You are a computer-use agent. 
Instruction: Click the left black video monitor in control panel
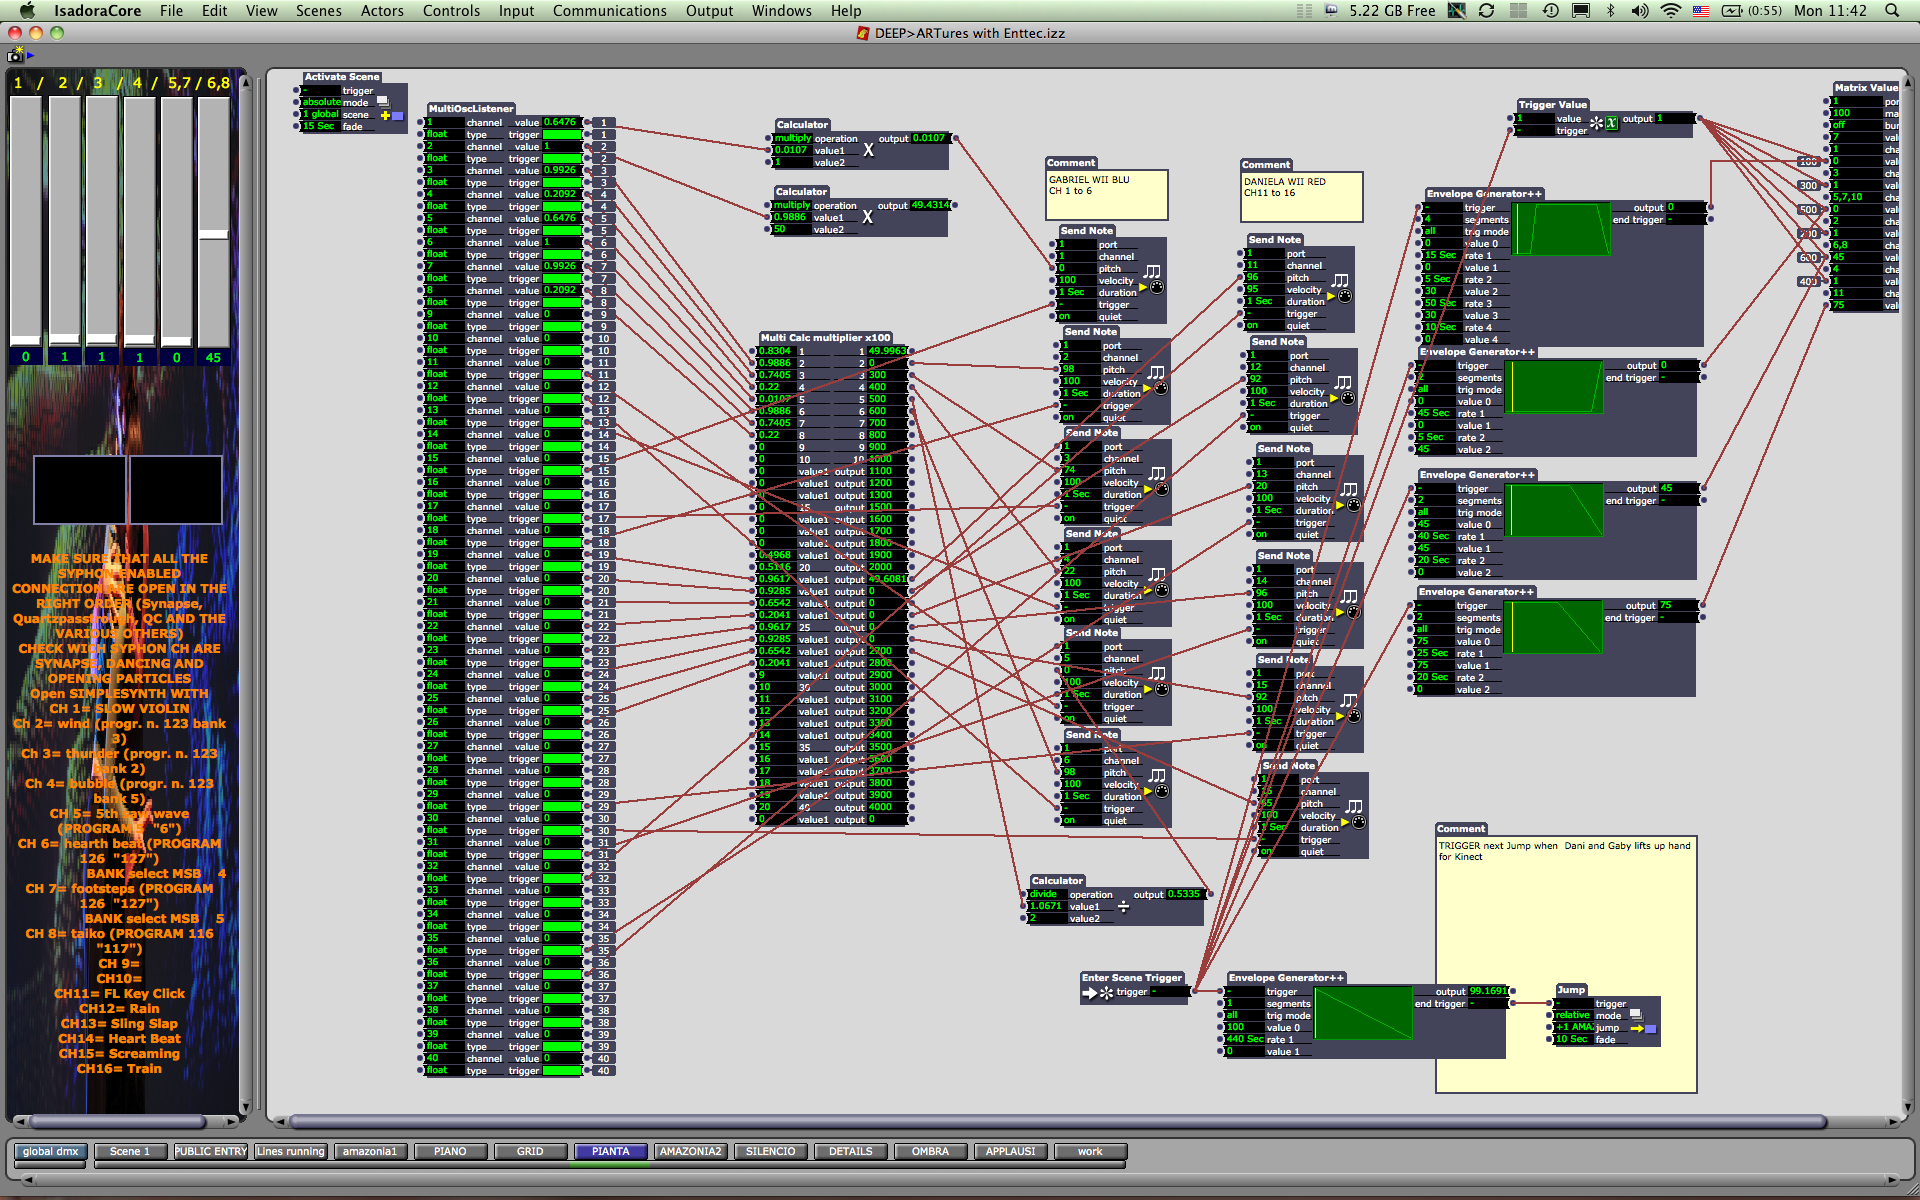point(80,490)
